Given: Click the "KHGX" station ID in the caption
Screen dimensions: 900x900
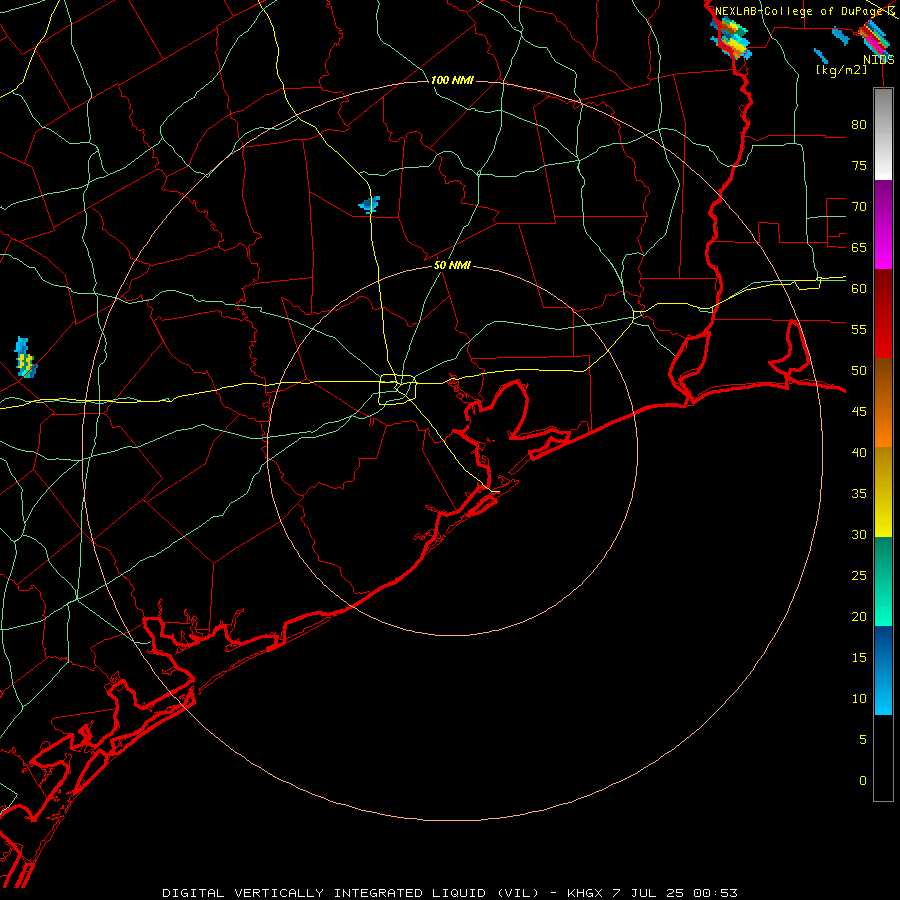Looking at the screenshot, I should 584,893.
